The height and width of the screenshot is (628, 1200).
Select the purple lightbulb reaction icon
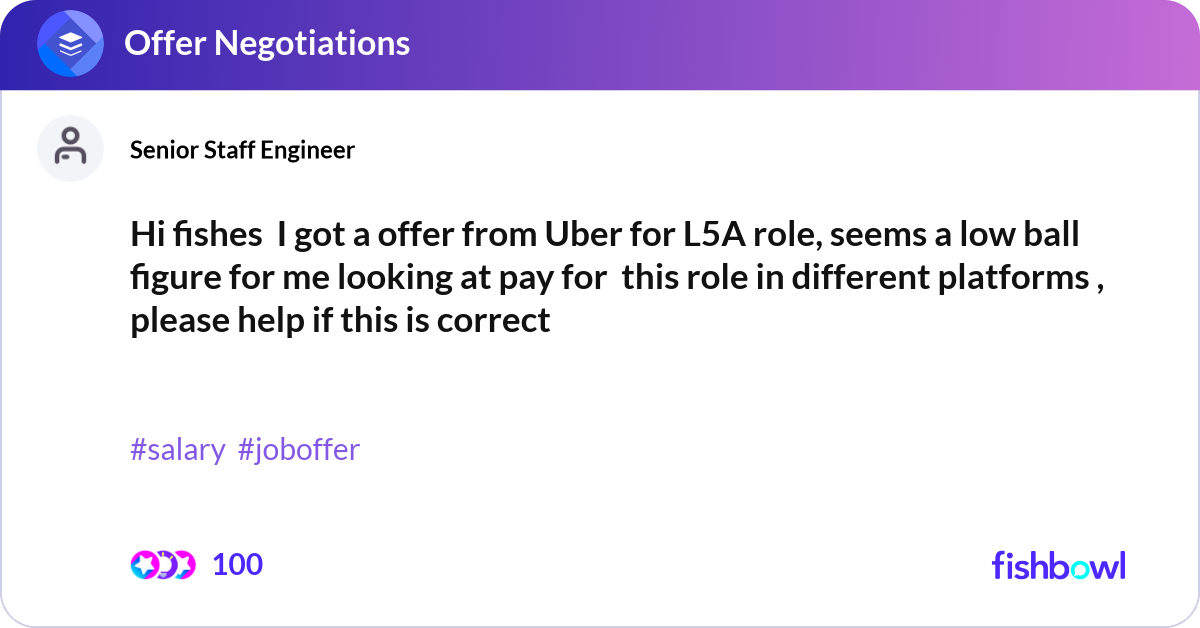coord(164,564)
